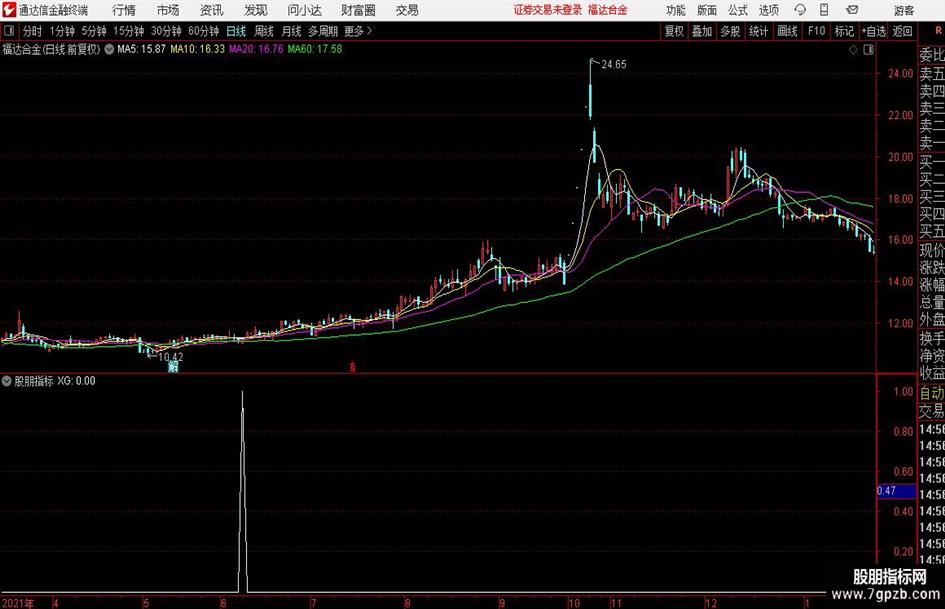Click the mobile phone icon in title bar

tap(824, 10)
